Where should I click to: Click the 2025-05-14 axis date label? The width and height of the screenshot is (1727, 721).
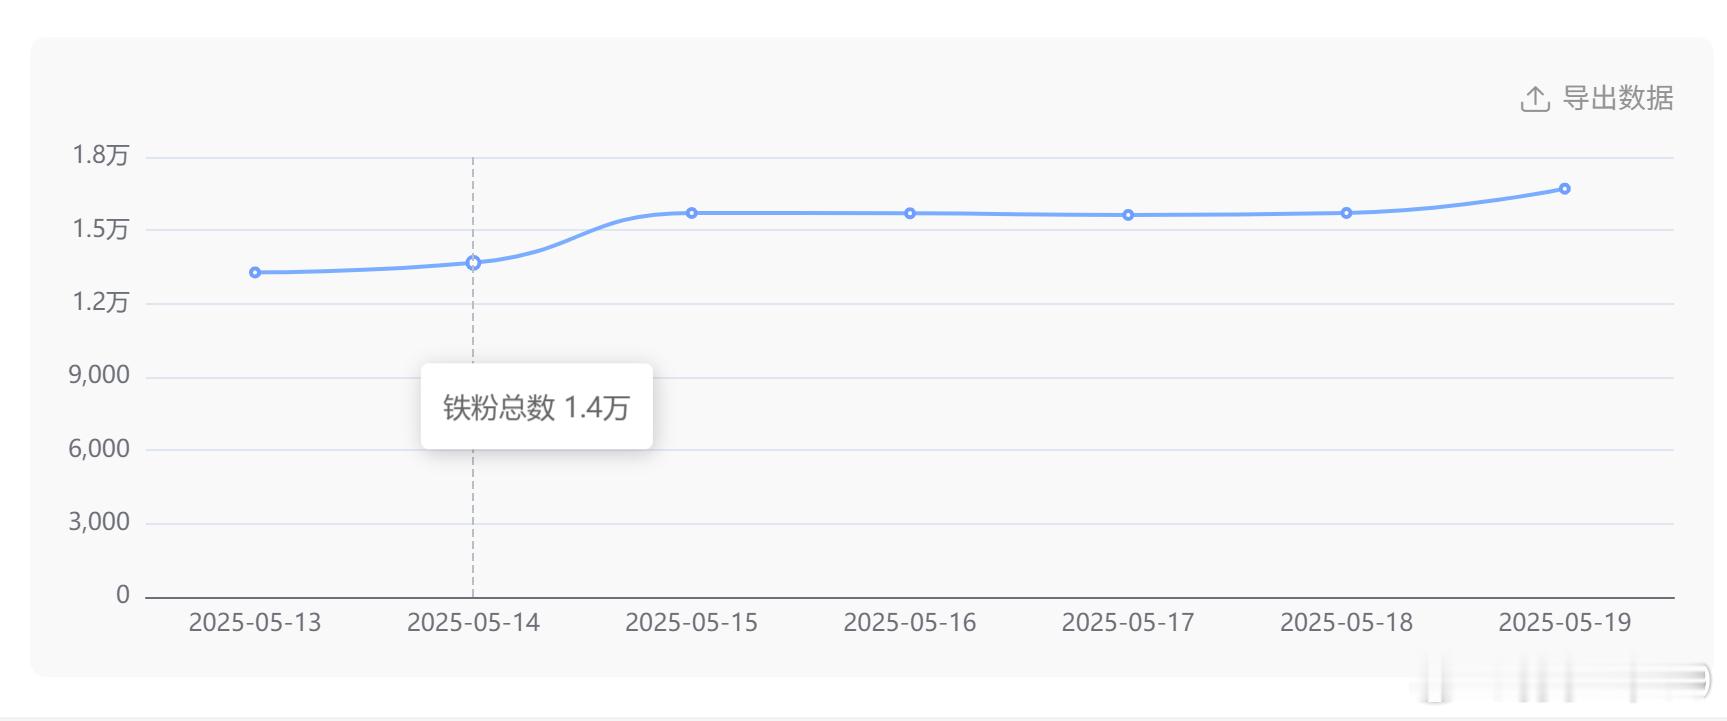tap(473, 623)
